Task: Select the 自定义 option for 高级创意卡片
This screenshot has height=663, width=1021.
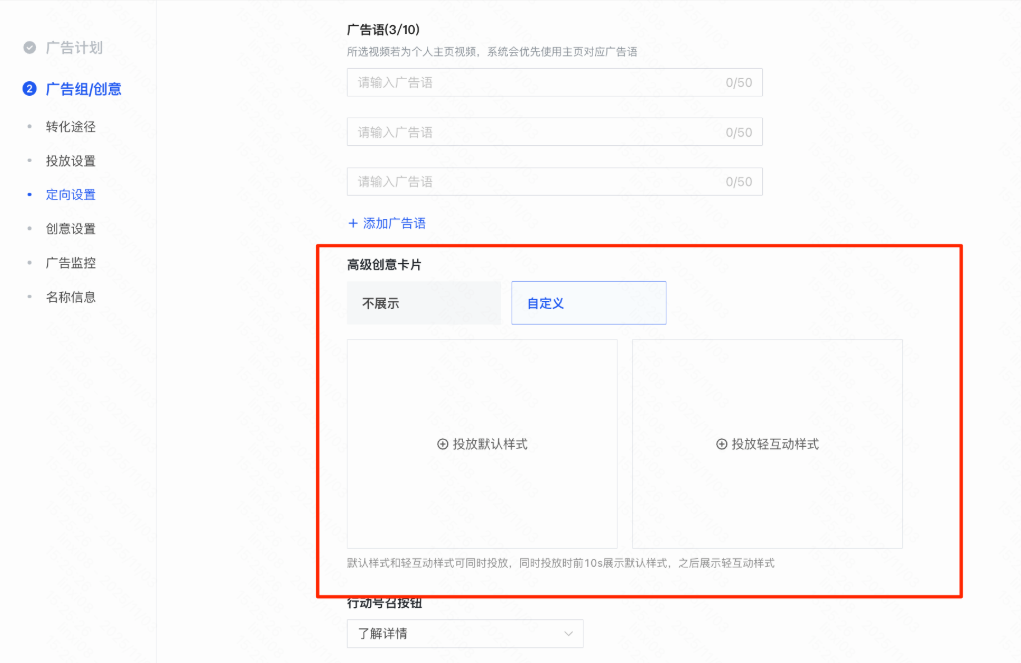Action: click(x=588, y=302)
